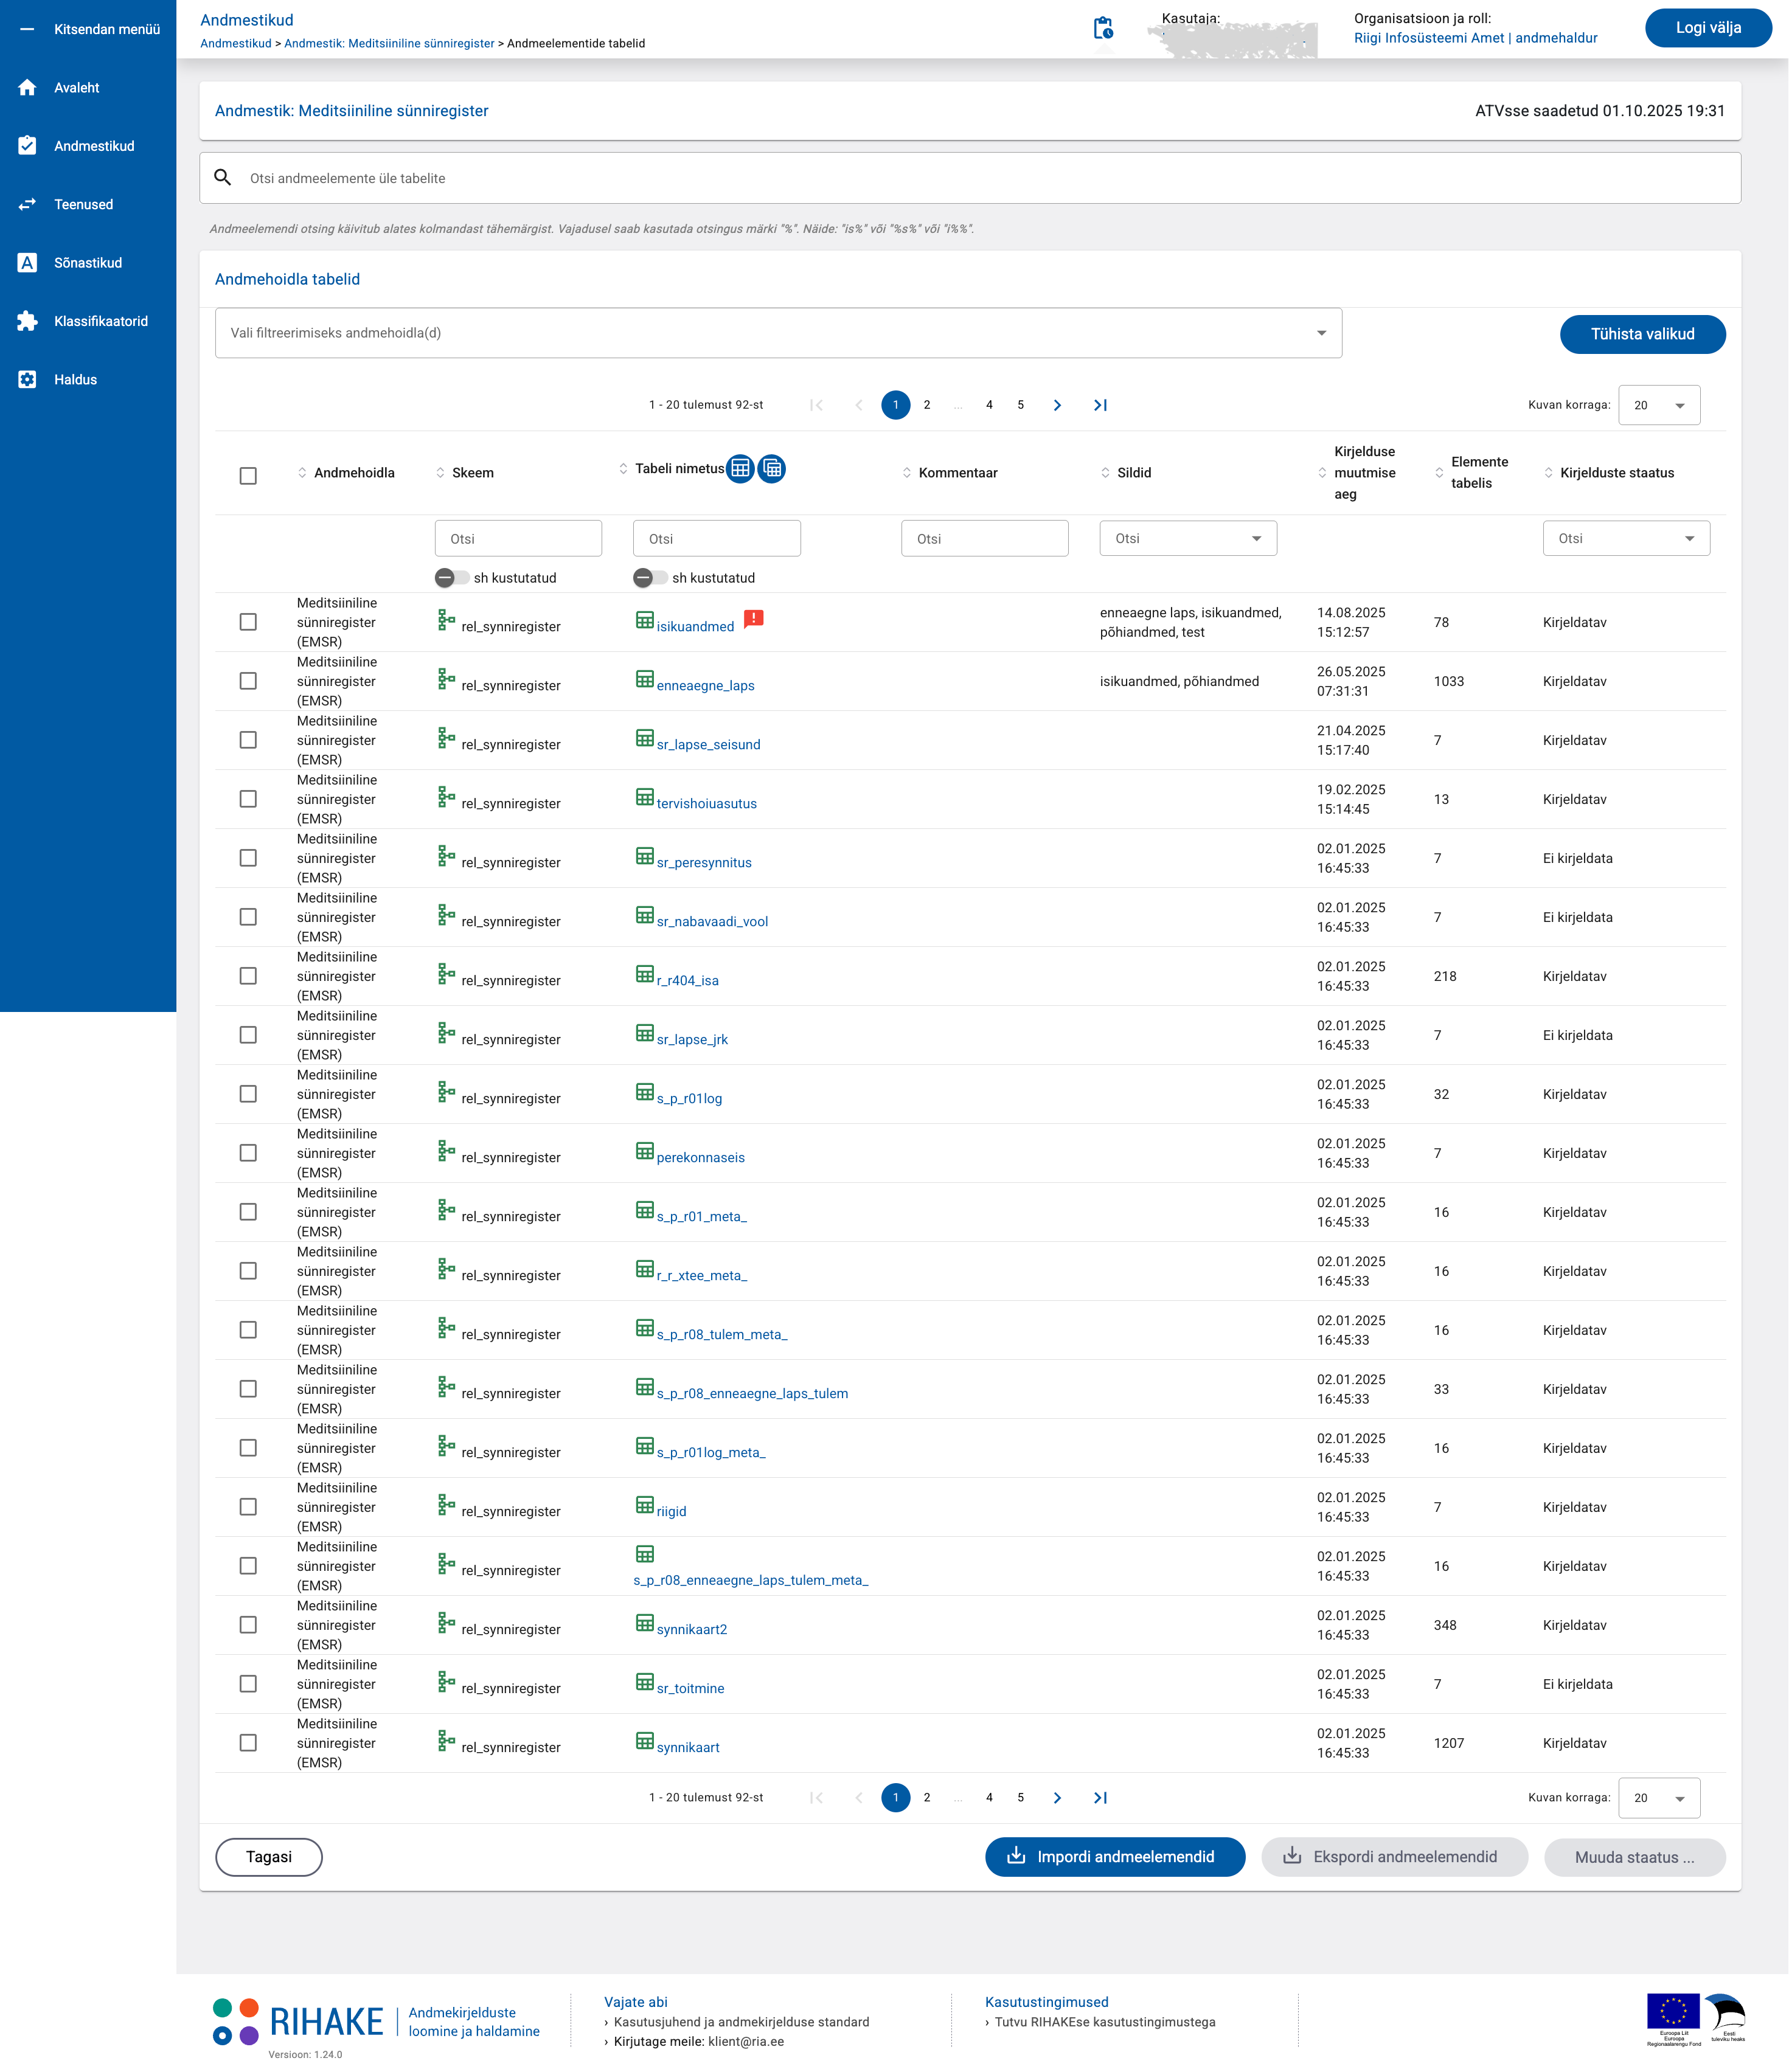
Task: Collapse the menu with Kitsendan menüü icon
Action: coord(27,29)
